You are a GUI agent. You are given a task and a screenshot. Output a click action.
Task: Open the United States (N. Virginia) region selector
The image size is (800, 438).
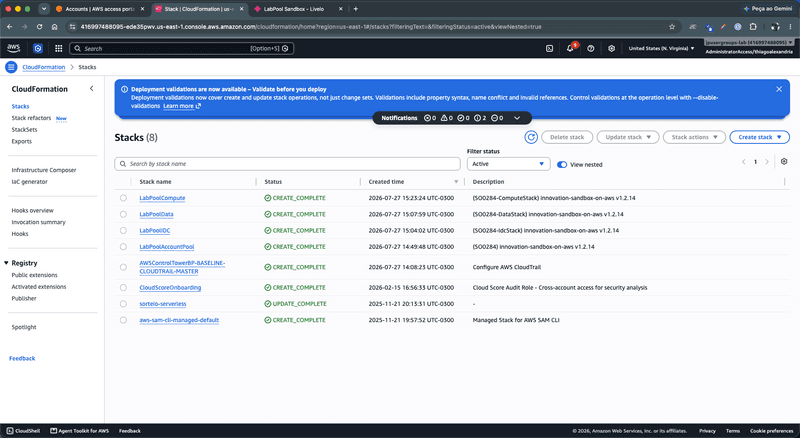[x=661, y=48]
